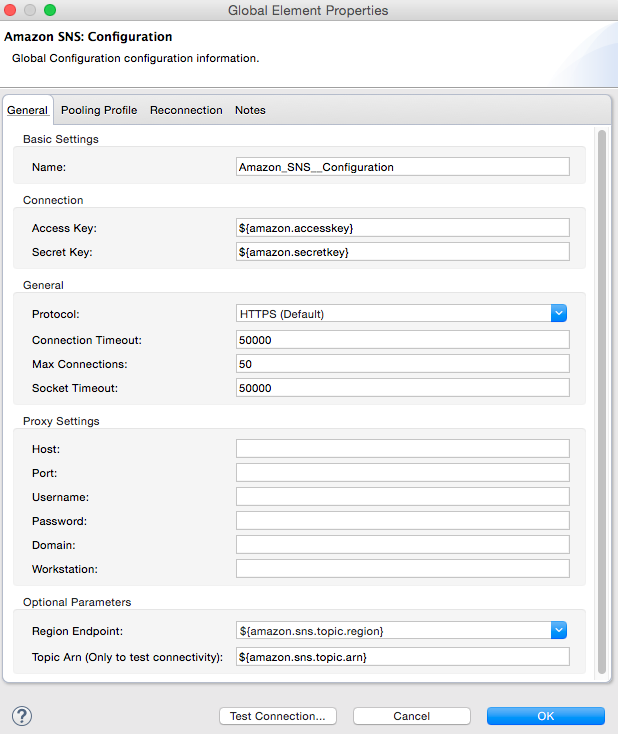Click the "Optional Parameters" section heading

(77, 602)
